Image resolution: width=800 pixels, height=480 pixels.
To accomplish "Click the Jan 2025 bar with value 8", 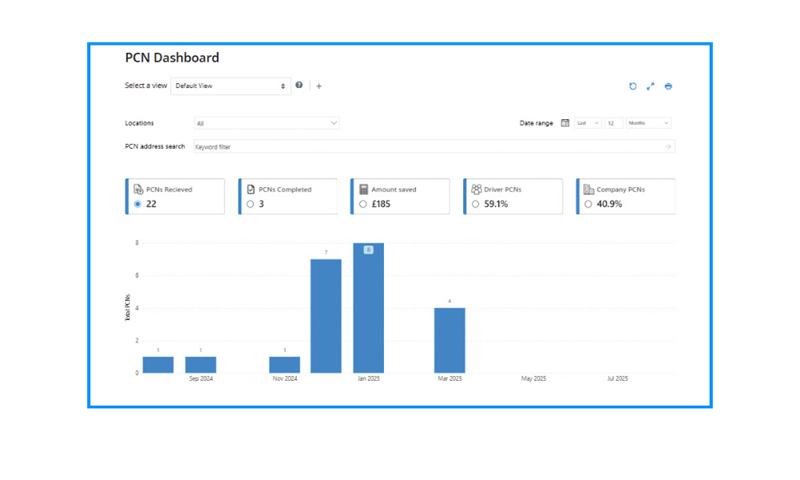I will tap(368, 308).
